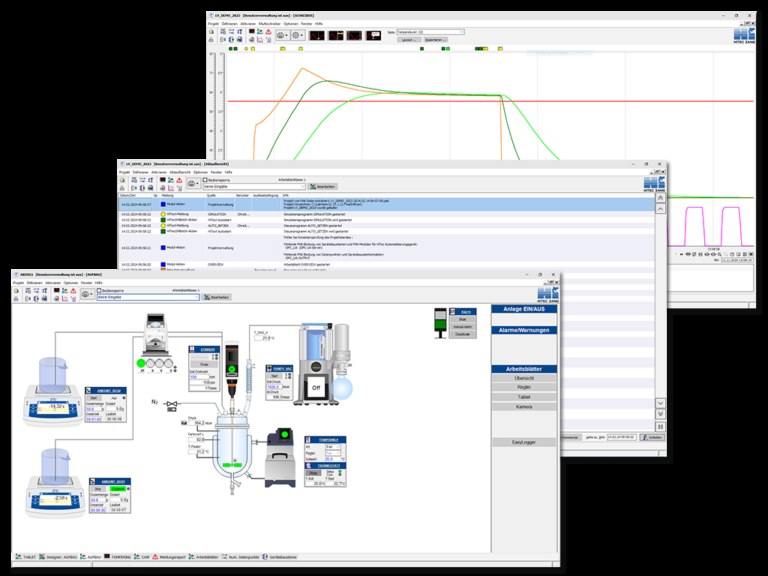
Task: Open Hilfe menu in chart window
Action: click(x=319, y=24)
